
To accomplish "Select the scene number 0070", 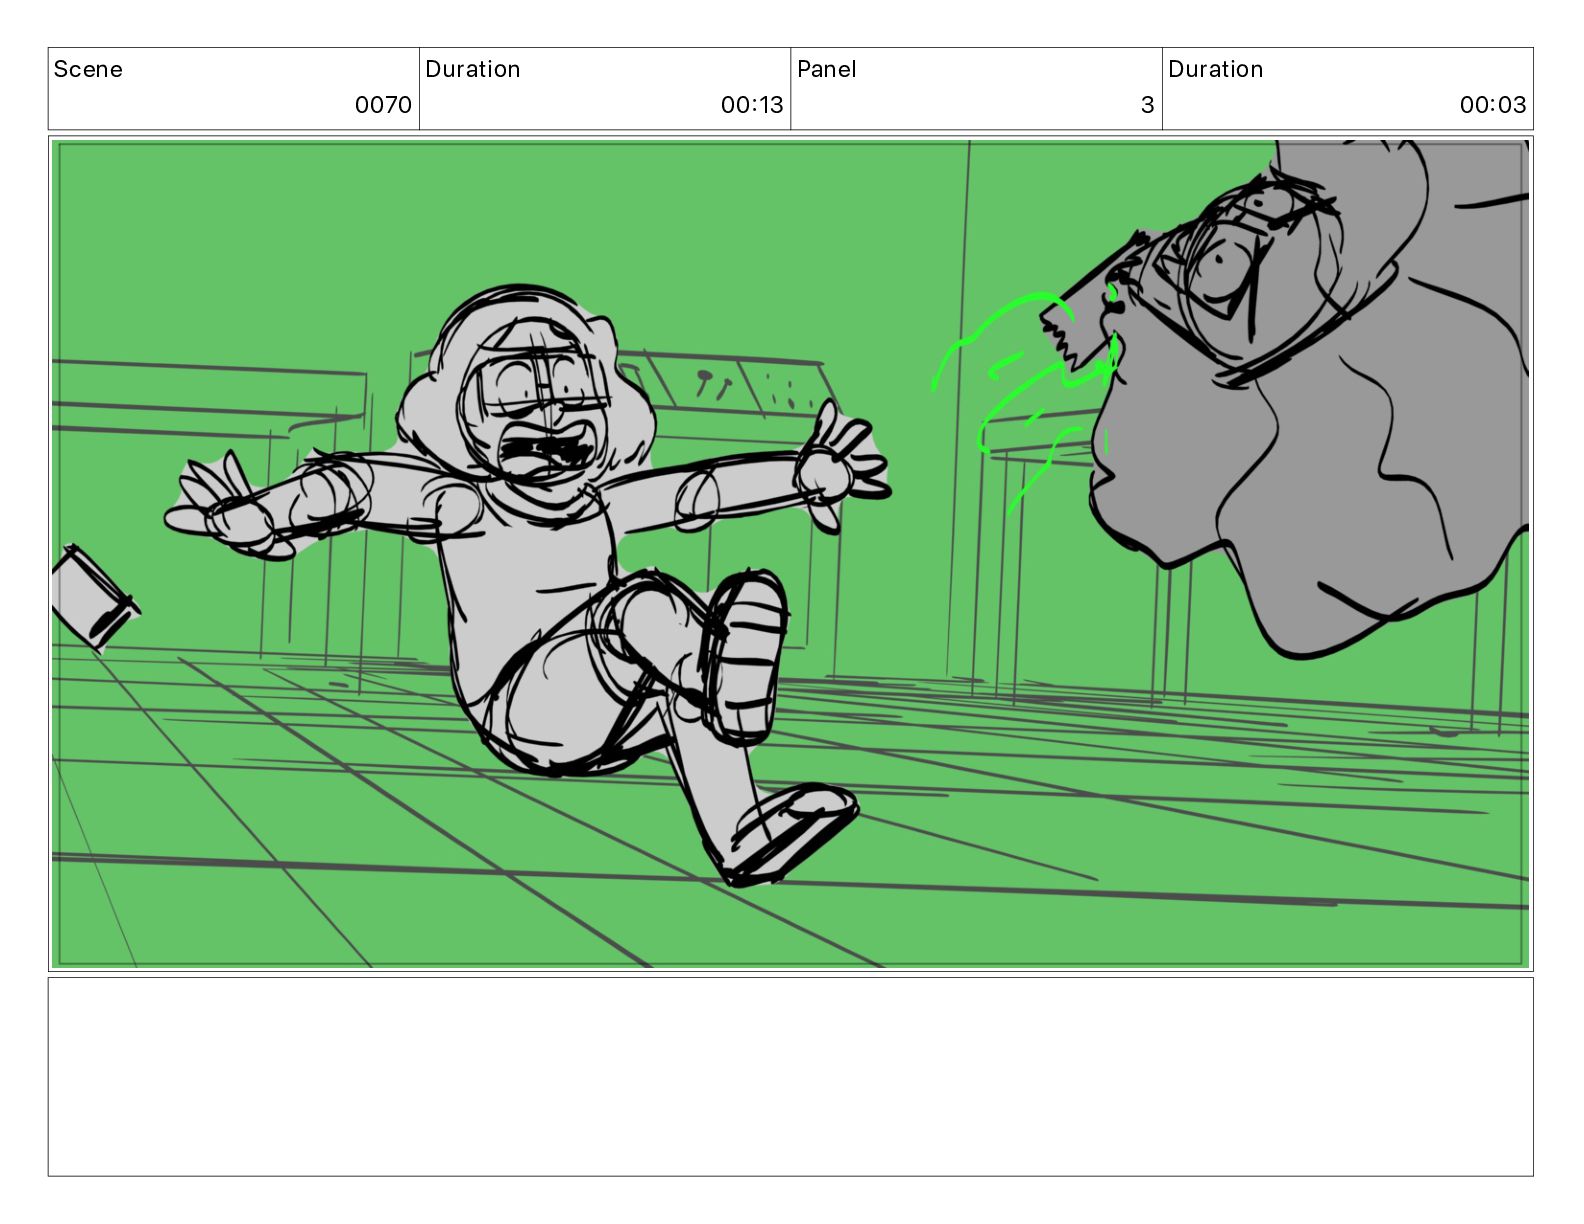I will coord(383,105).
